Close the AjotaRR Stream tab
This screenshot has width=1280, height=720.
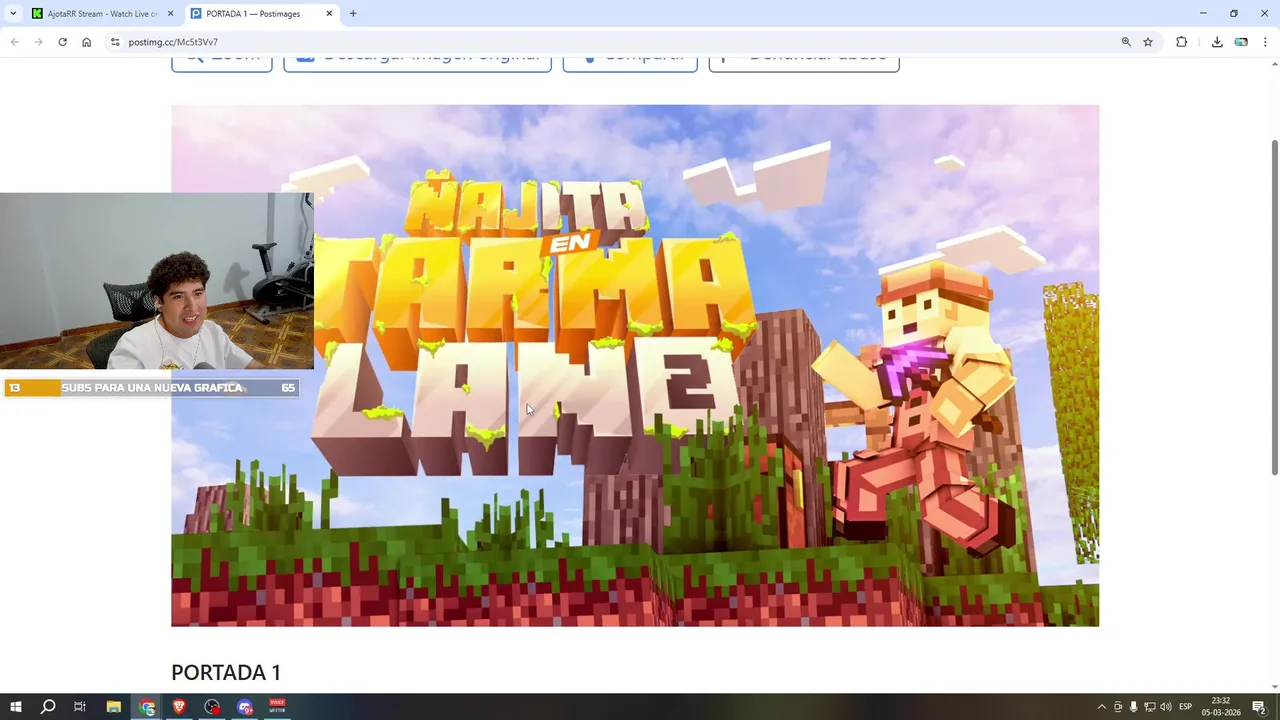[x=170, y=14]
